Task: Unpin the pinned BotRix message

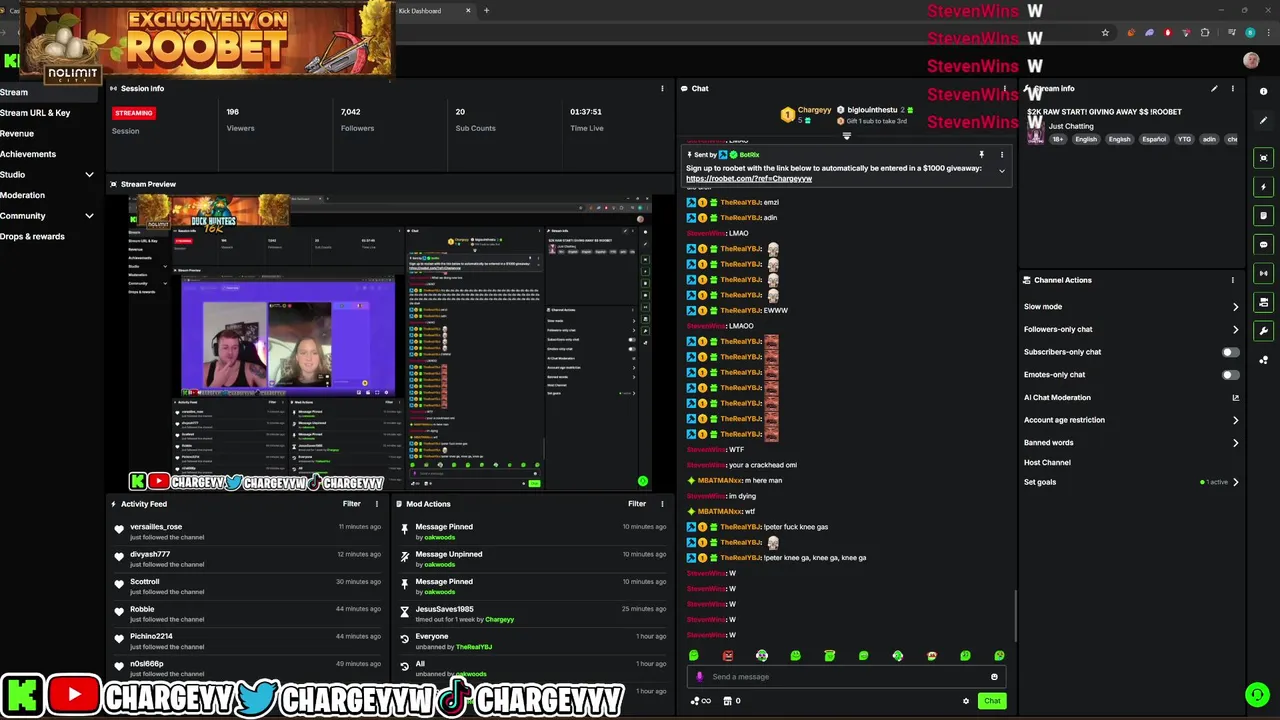Action: (x=981, y=155)
